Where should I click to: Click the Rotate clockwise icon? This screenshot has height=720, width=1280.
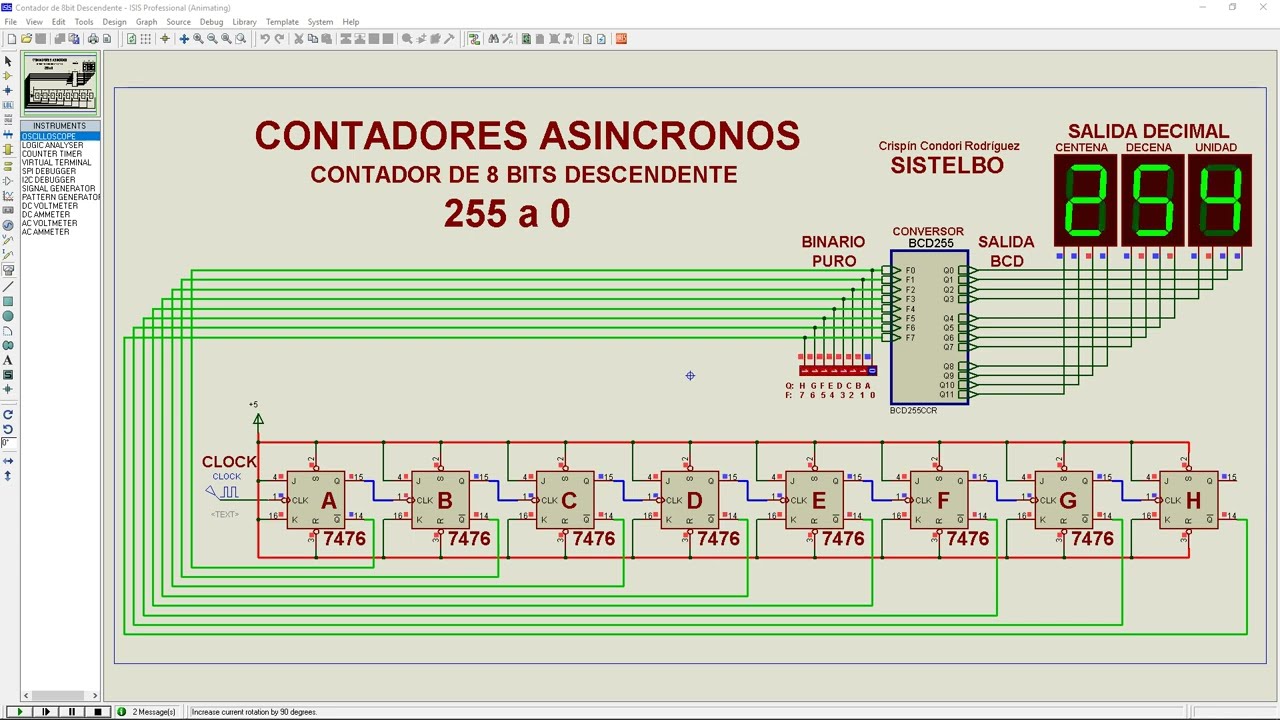(x=8, y=414)
